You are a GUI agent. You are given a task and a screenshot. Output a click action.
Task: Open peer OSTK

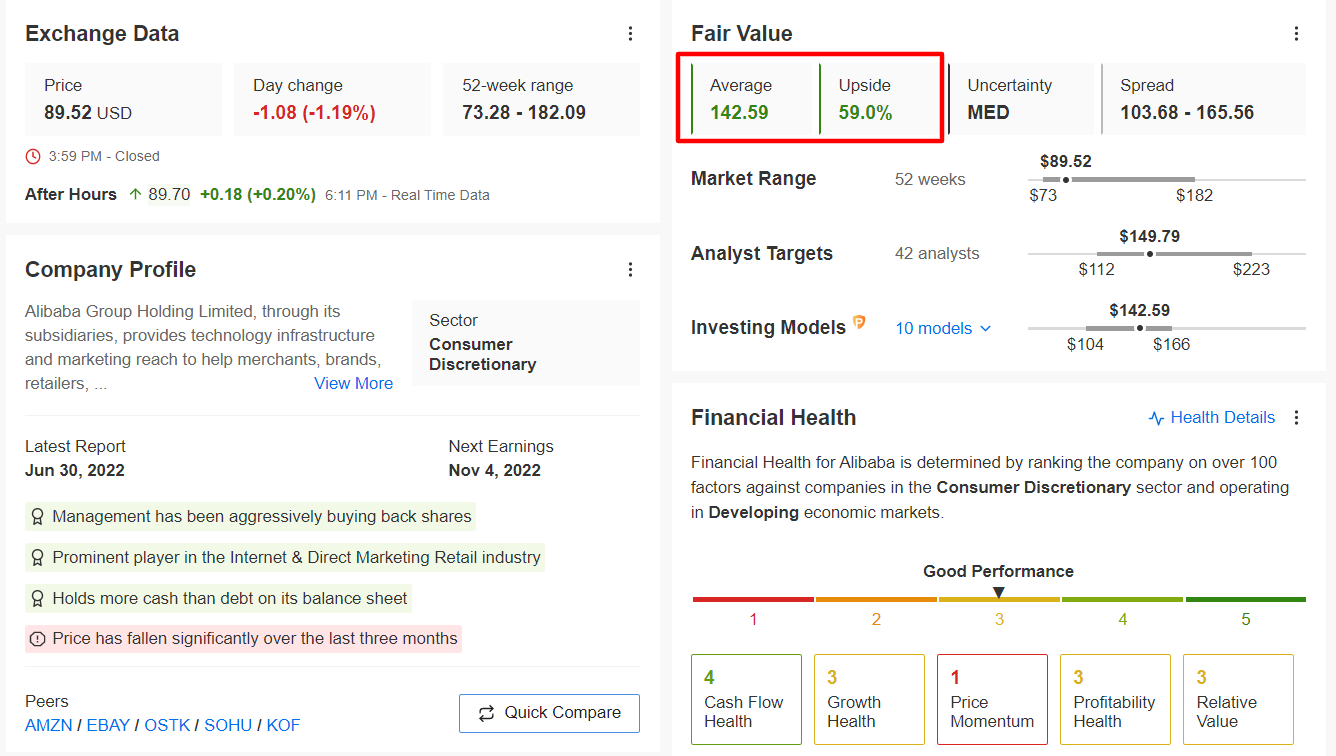coord(167,725)
